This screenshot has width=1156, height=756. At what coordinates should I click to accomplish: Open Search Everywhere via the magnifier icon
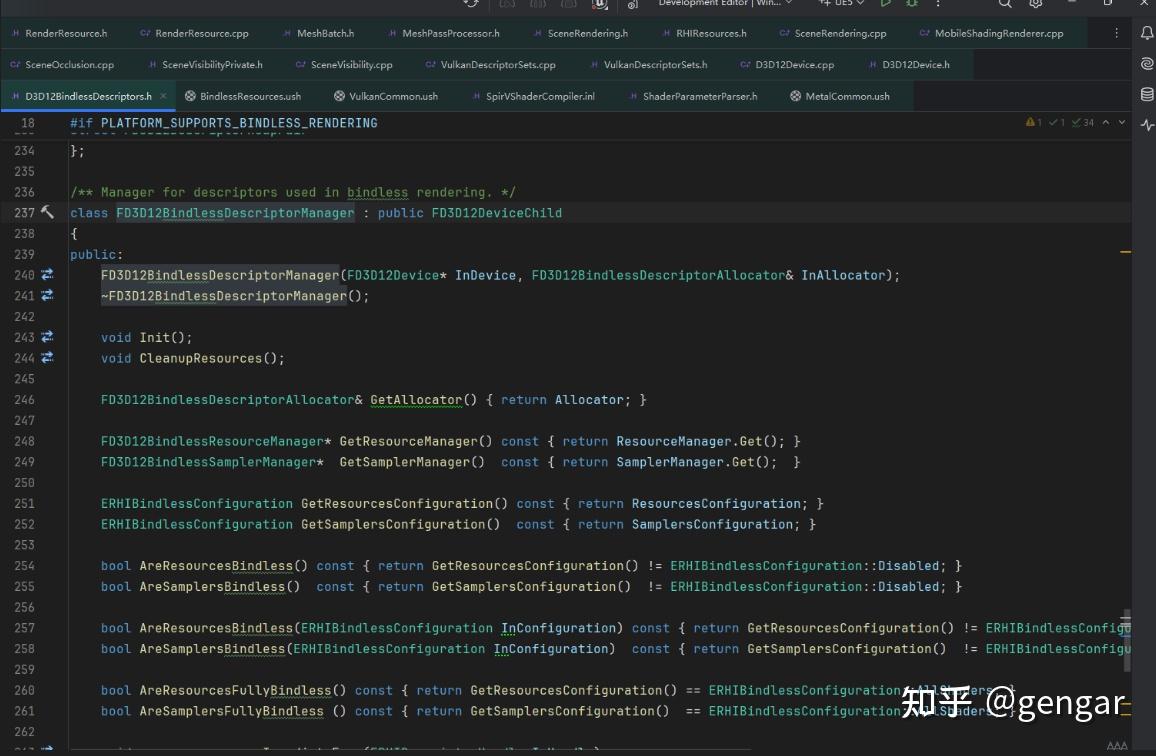1005,5
